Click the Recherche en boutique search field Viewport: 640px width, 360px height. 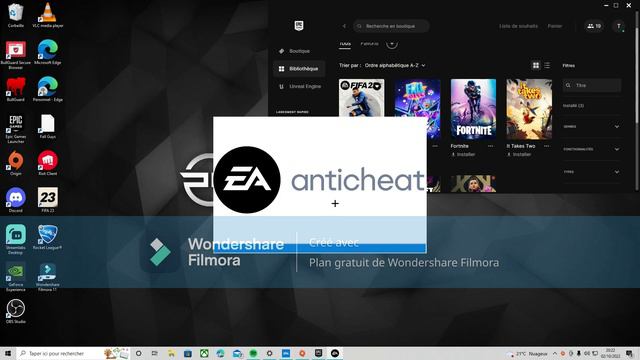tap(391, 26)
